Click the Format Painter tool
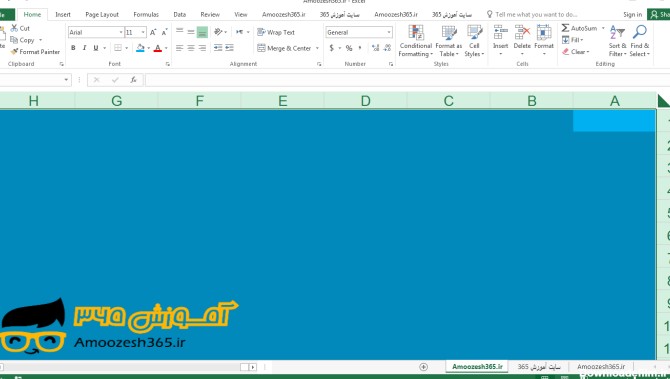The width and height of the screenshot is (670, 379). click(35, 52)
